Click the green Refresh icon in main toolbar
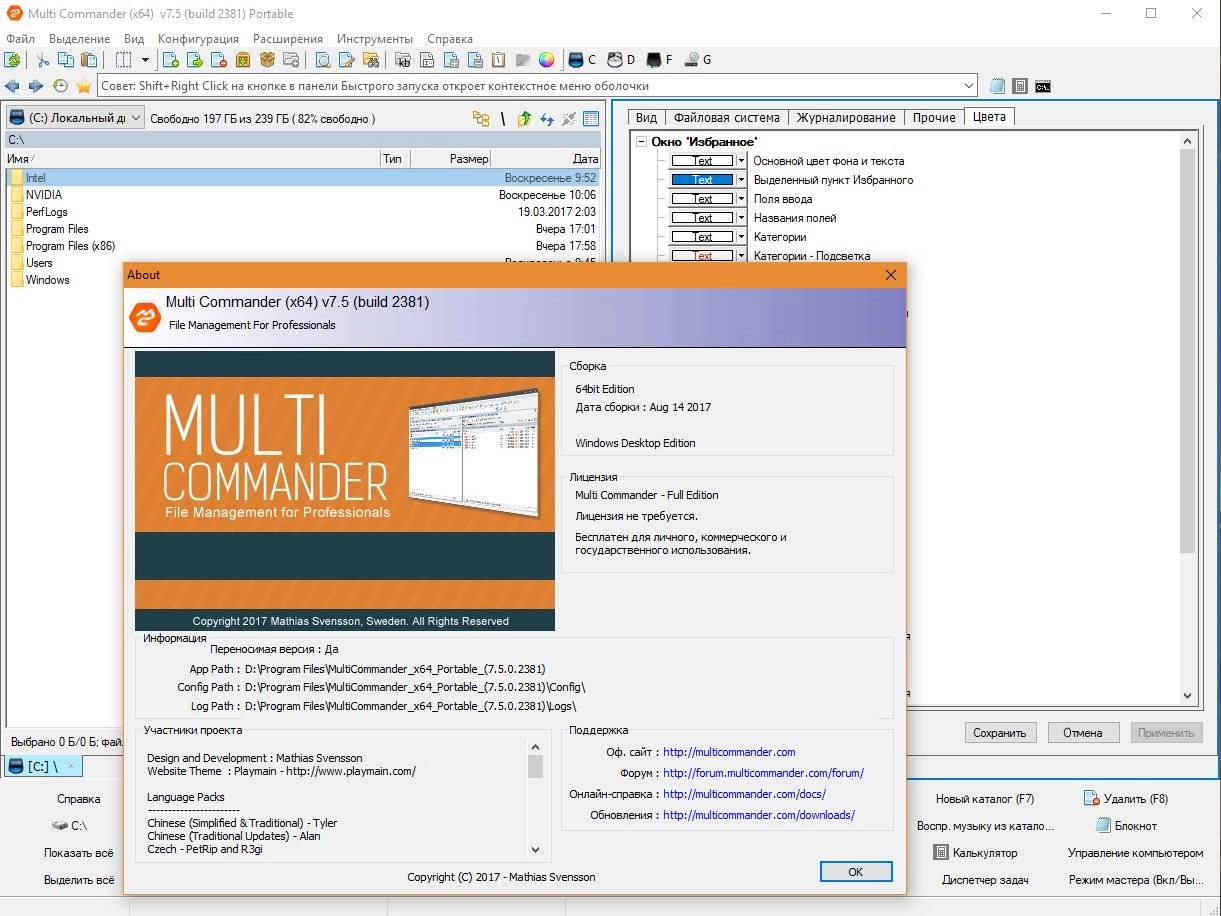 pos(13,60)
